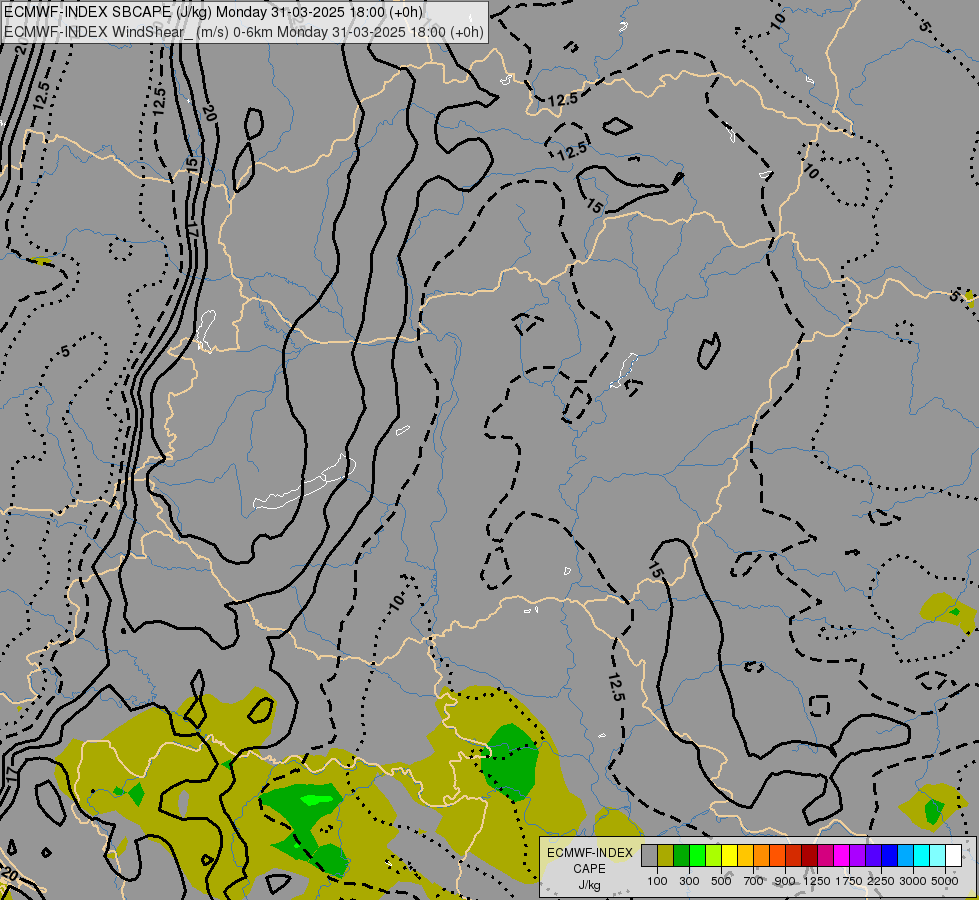Click the magenta legend swatch
Image resolution: width=979 pixels, height=900 pixels.
coord(842,855)
